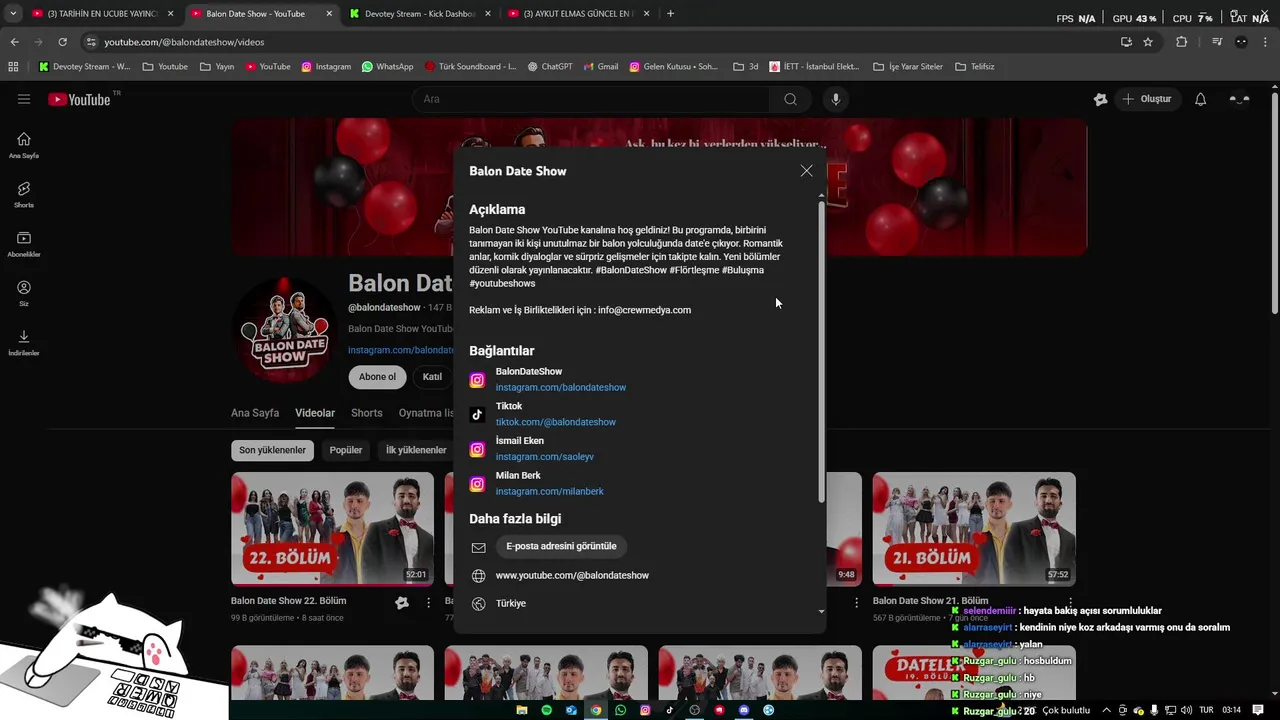Viewport: 1280px width, 720px height.
Task: Open the instagram.com/milanberk link
Action: point(550,492)
